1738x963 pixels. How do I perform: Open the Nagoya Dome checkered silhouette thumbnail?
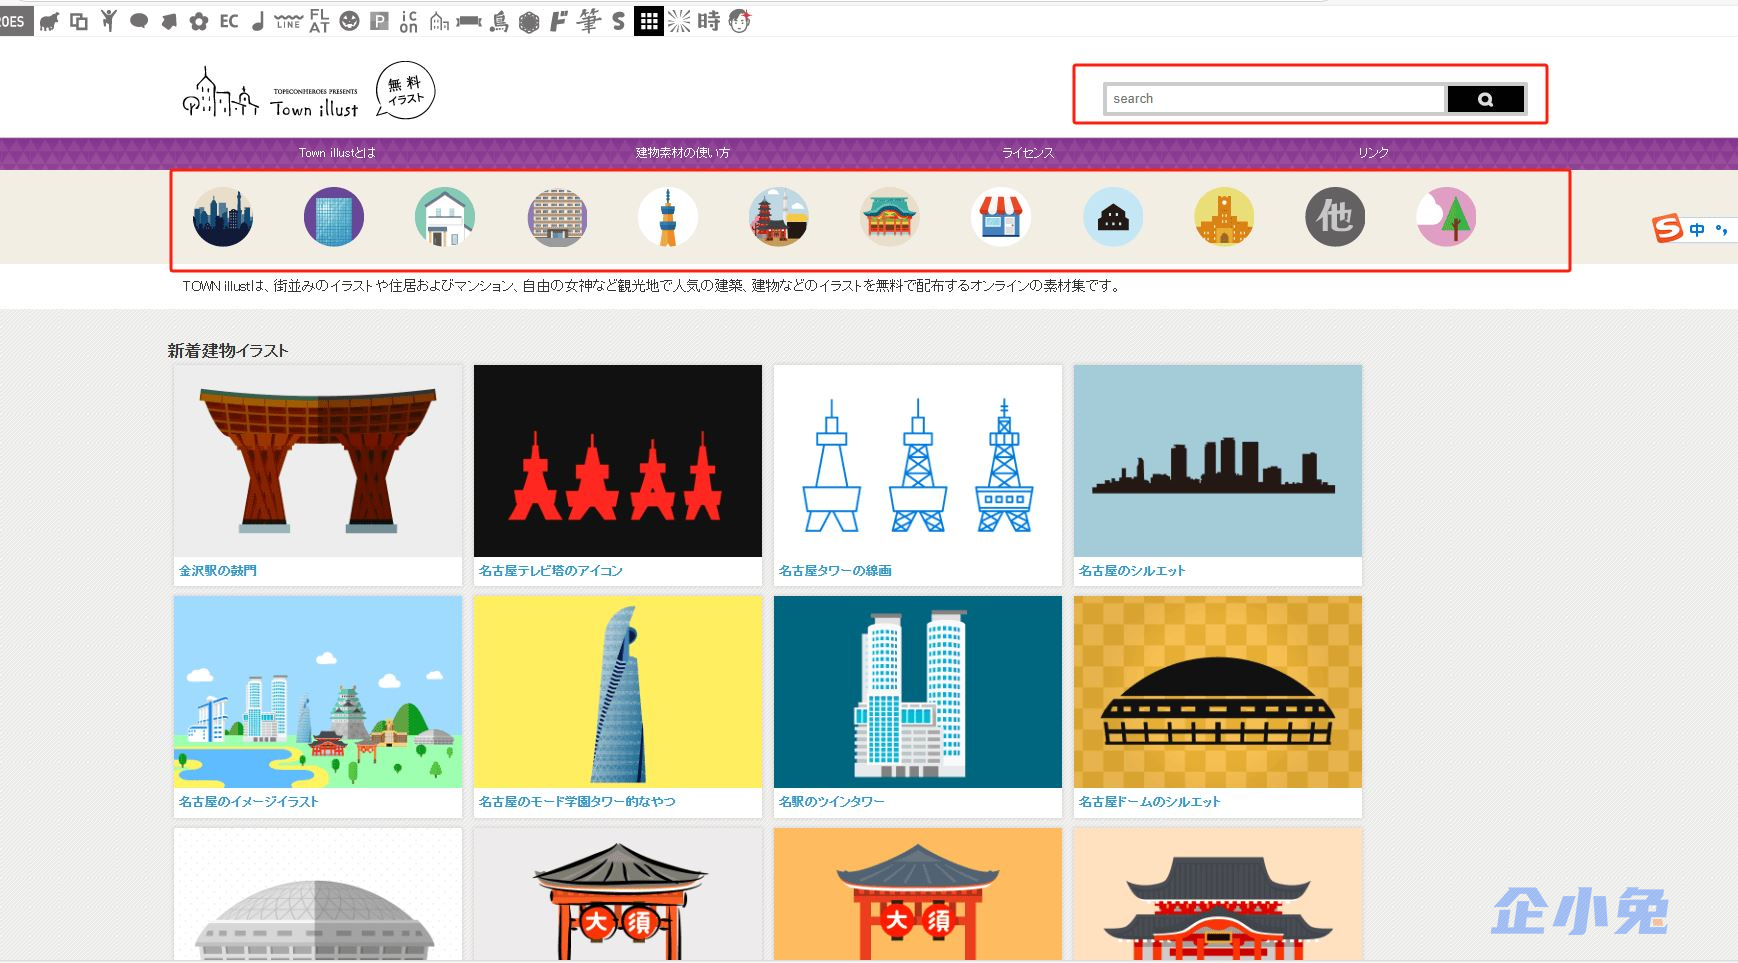point(1218,692)
